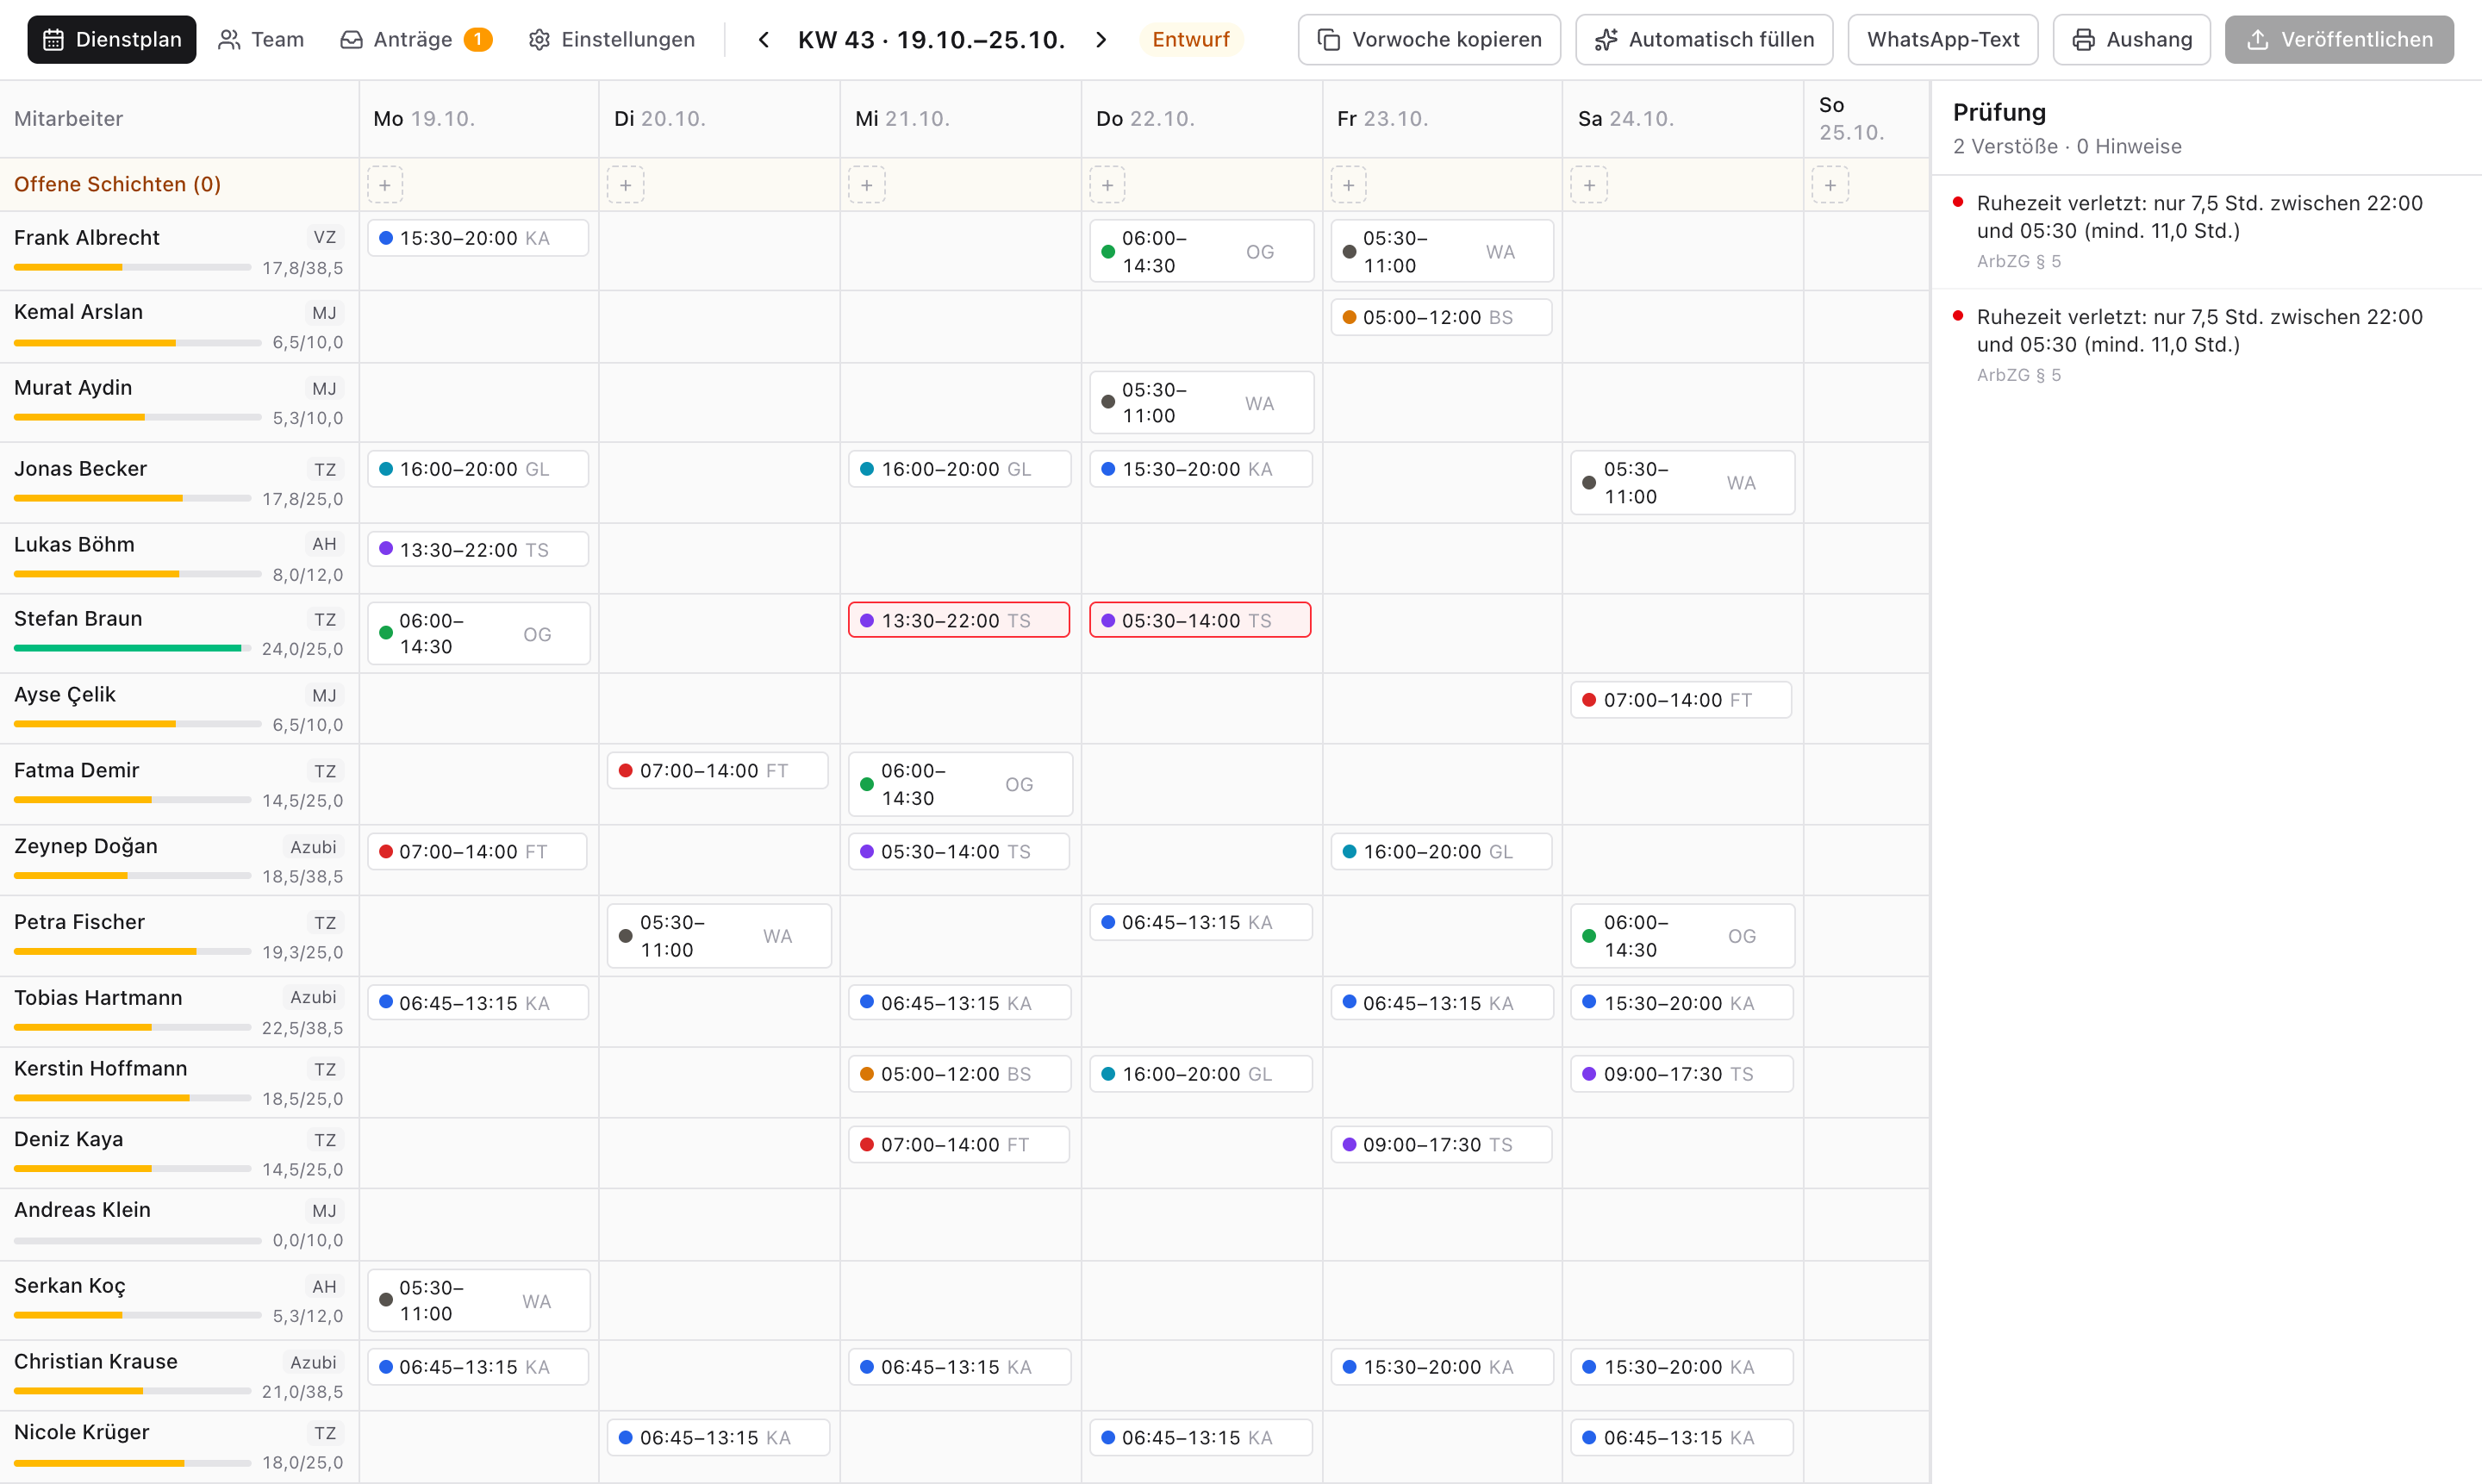
Task: Publish plan with Veröffentlichen
Action: coord(2338,39)
